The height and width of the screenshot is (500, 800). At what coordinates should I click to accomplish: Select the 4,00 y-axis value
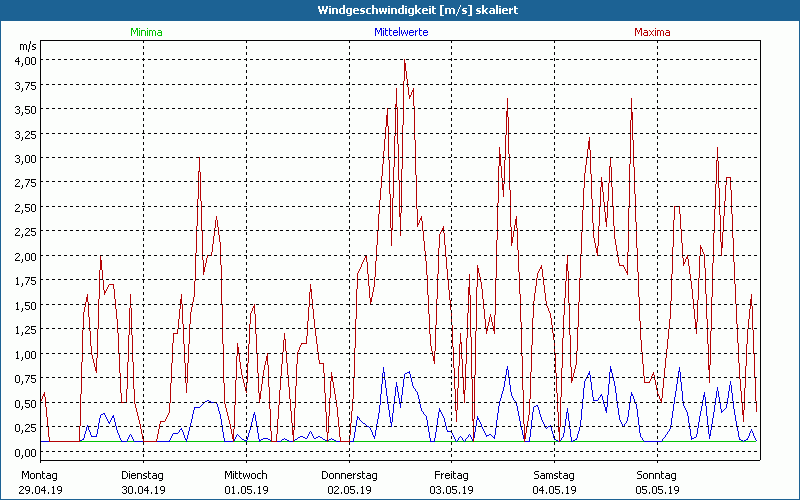25,60
